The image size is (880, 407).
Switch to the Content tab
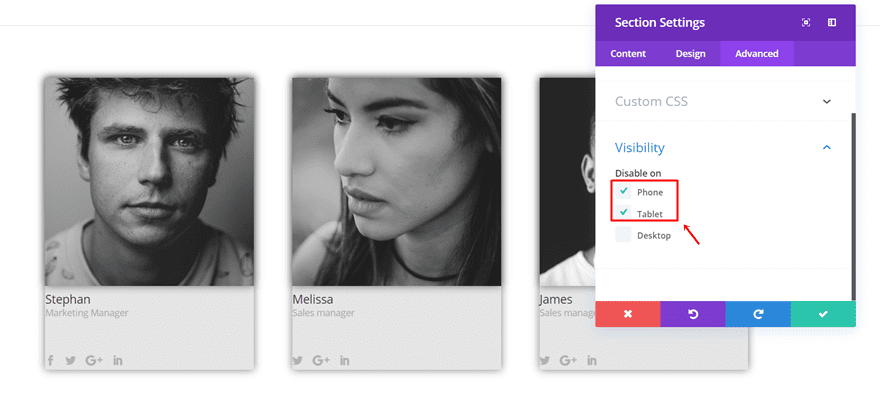(x=628, y=54)
